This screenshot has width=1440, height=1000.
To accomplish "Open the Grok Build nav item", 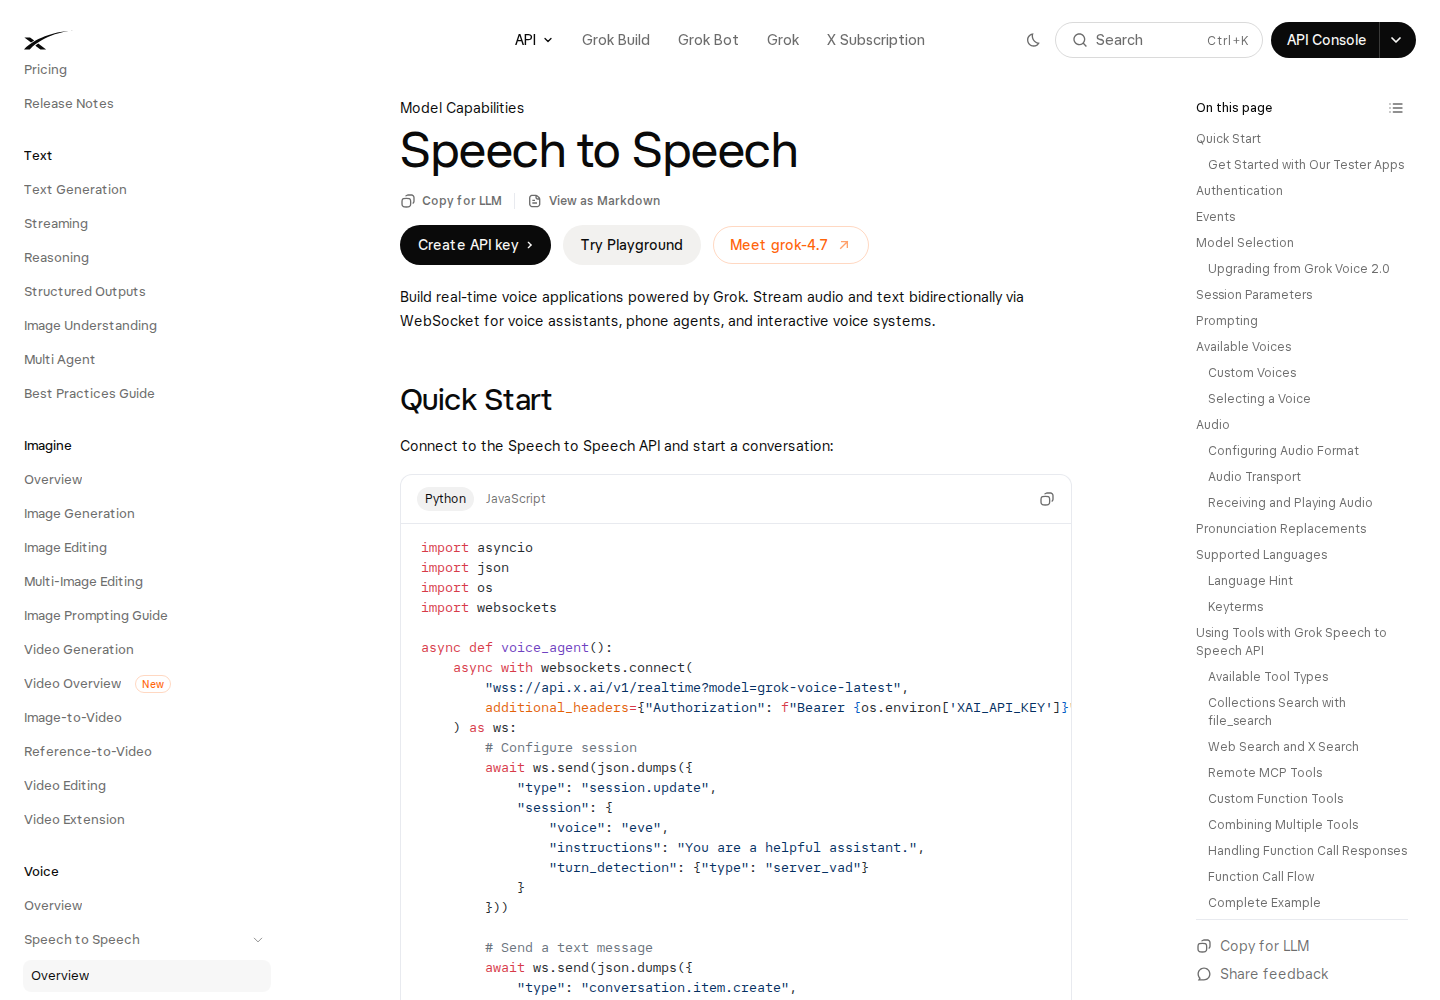I will 616,40.
